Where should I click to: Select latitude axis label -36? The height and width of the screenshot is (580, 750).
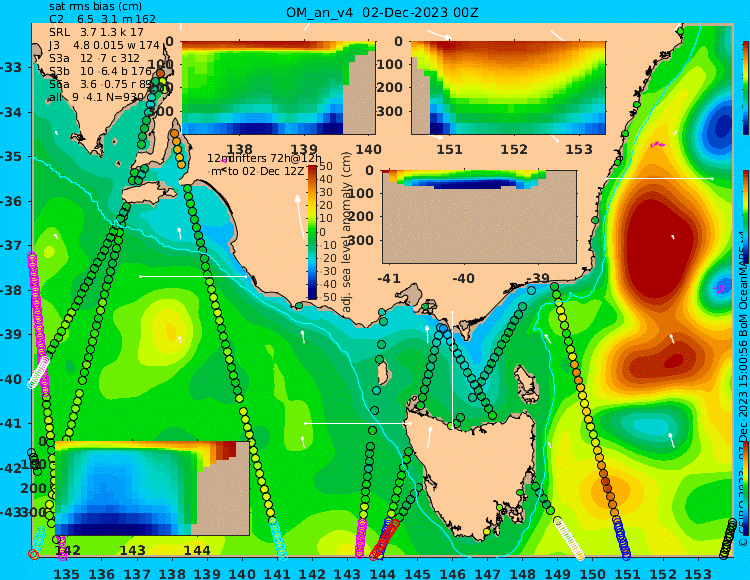(11, 201)
